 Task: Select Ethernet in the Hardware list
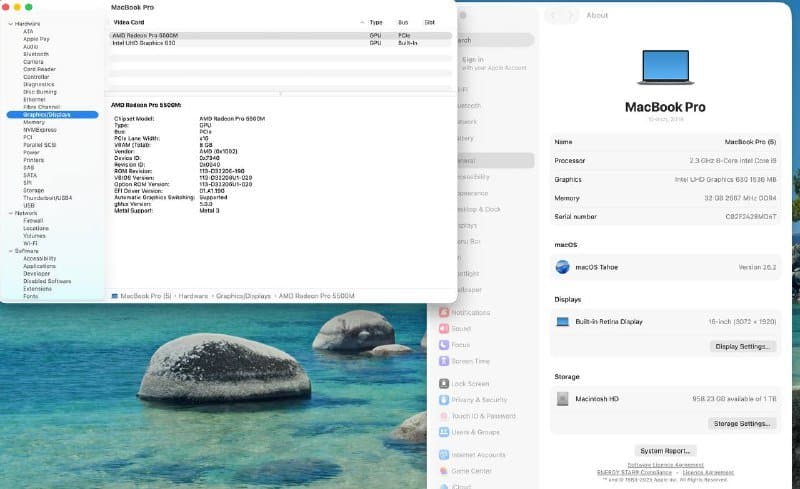coord(34,100)
